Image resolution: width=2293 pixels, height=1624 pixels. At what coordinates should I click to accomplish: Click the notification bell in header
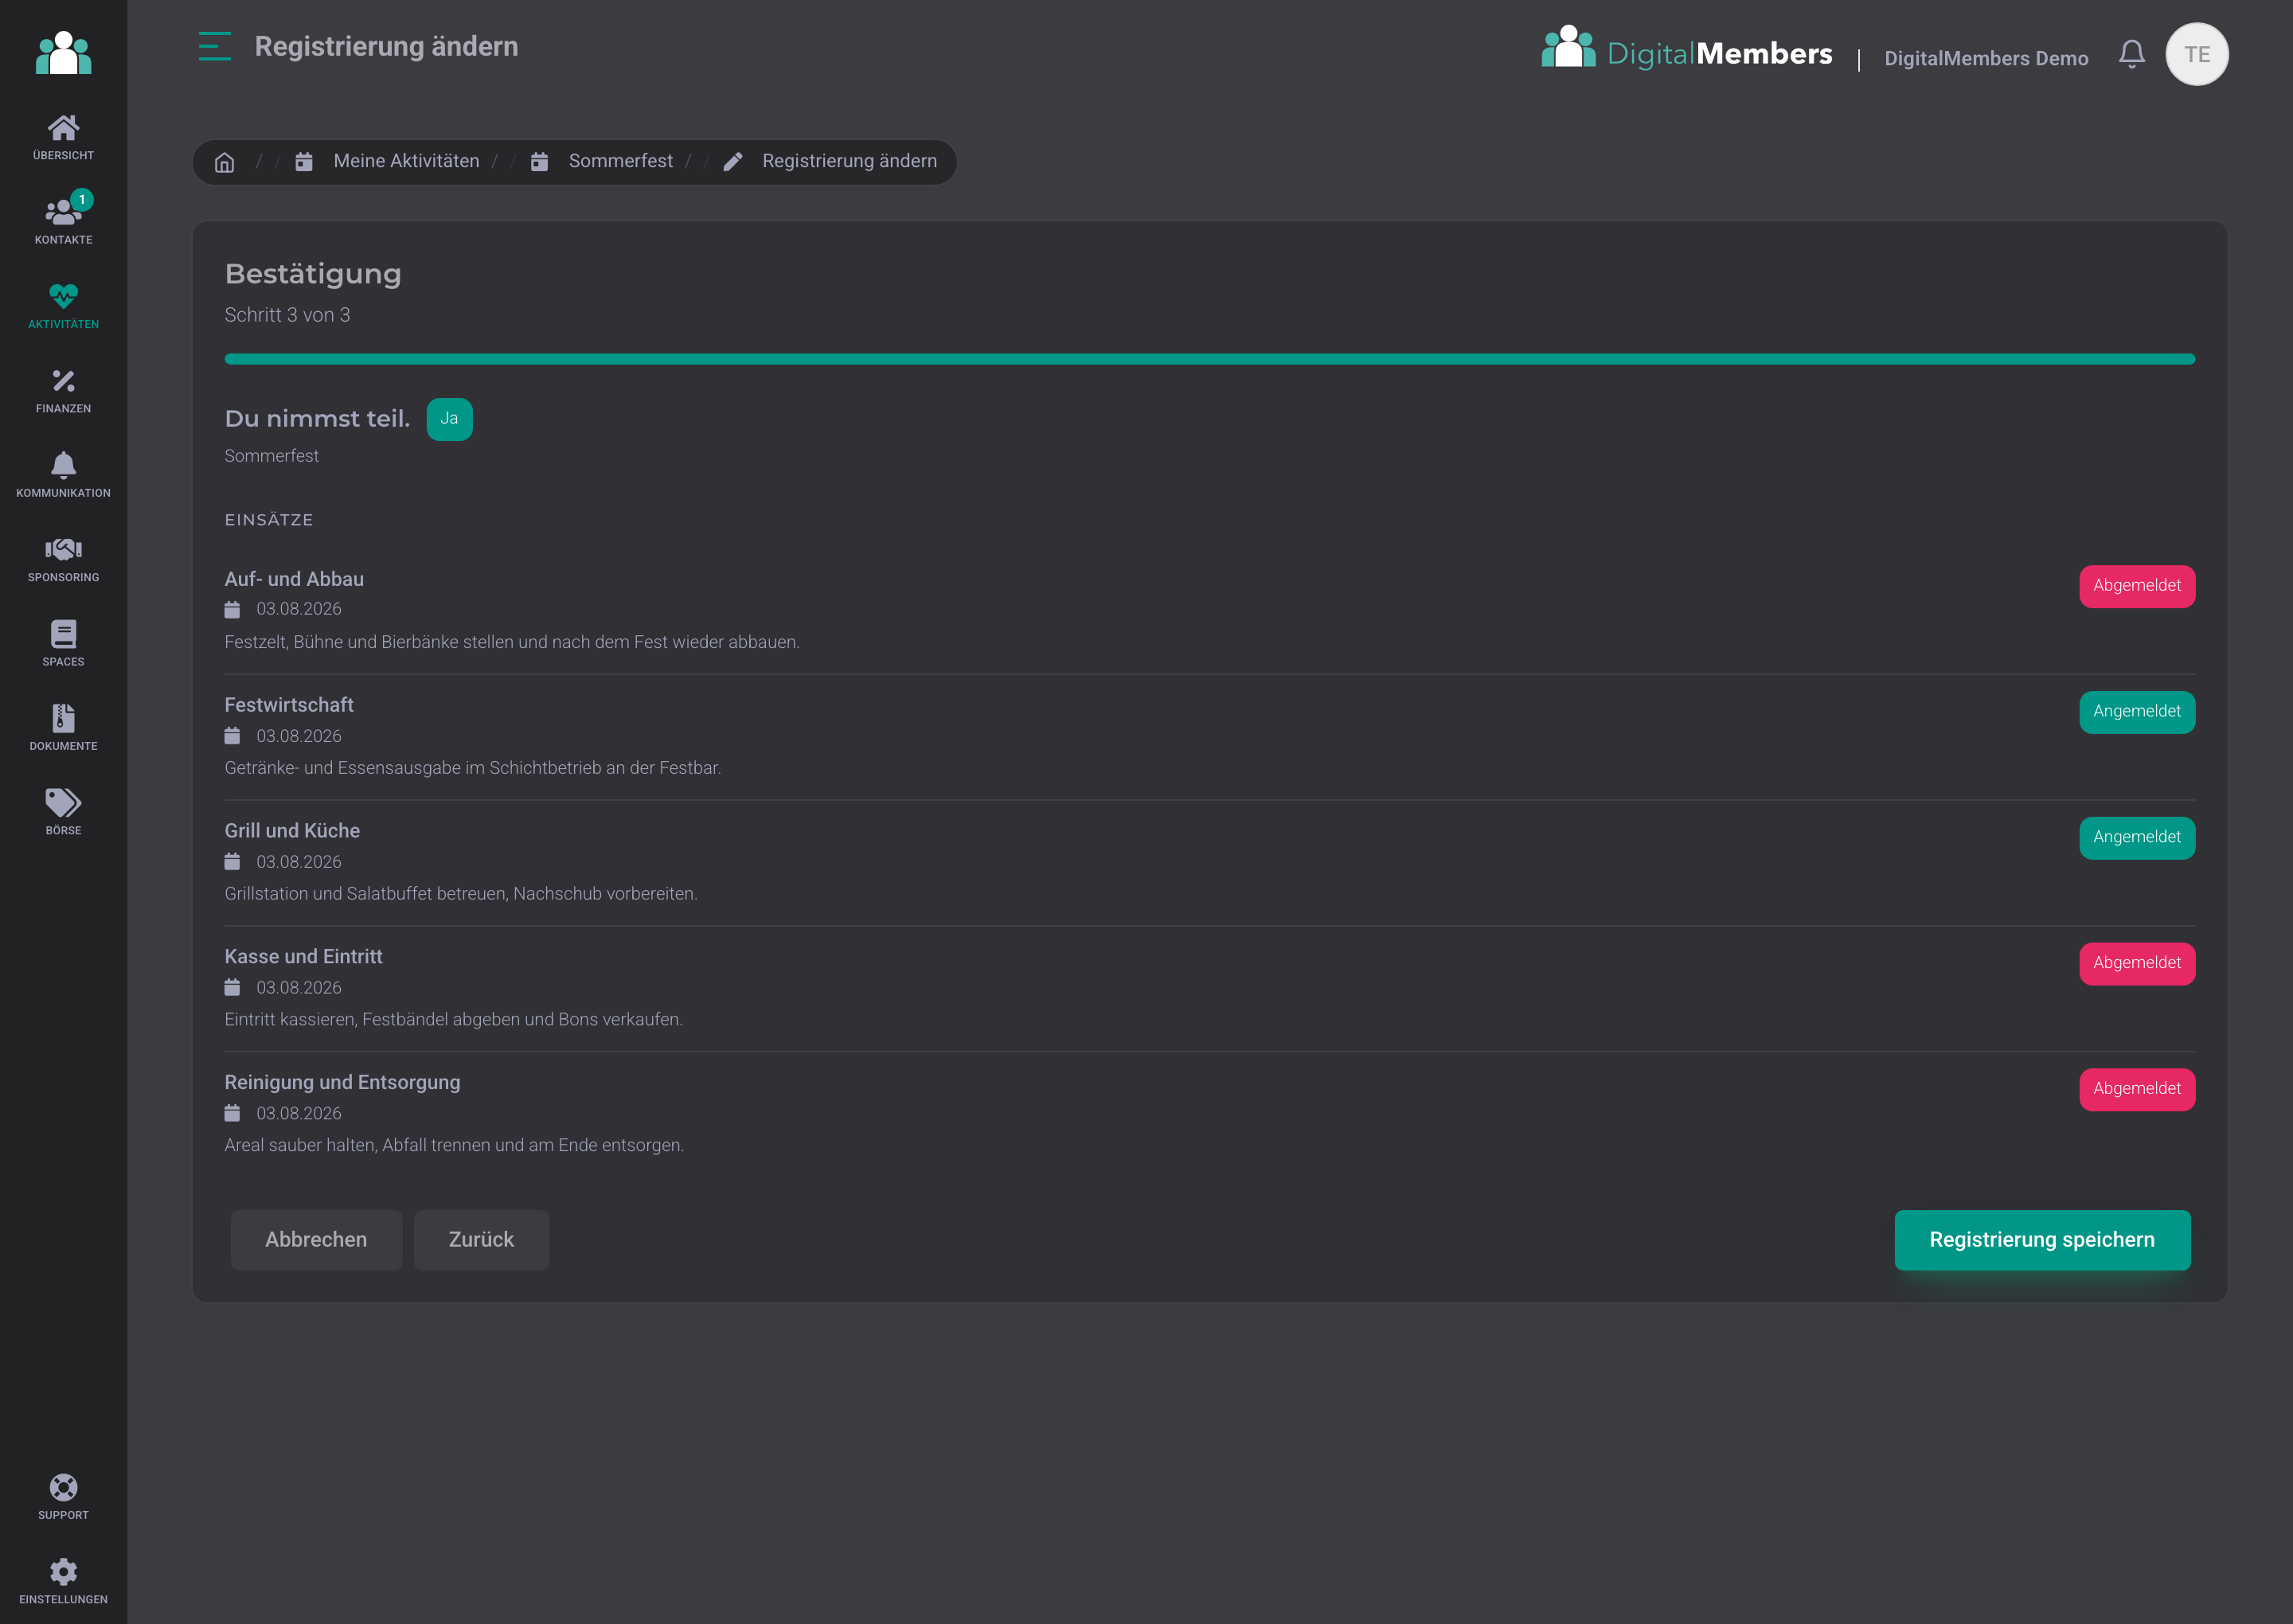pos(2131,54)
